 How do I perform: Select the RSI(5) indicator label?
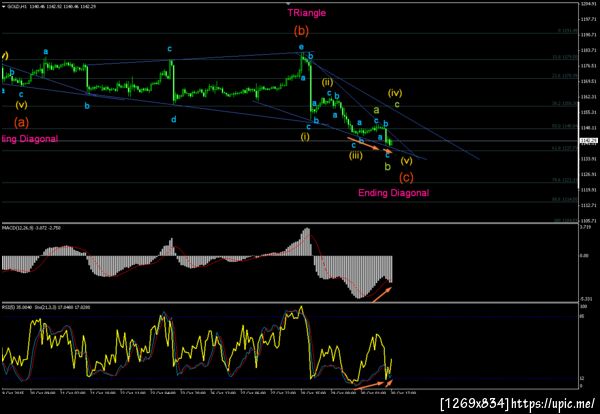[x=8, y=307]
